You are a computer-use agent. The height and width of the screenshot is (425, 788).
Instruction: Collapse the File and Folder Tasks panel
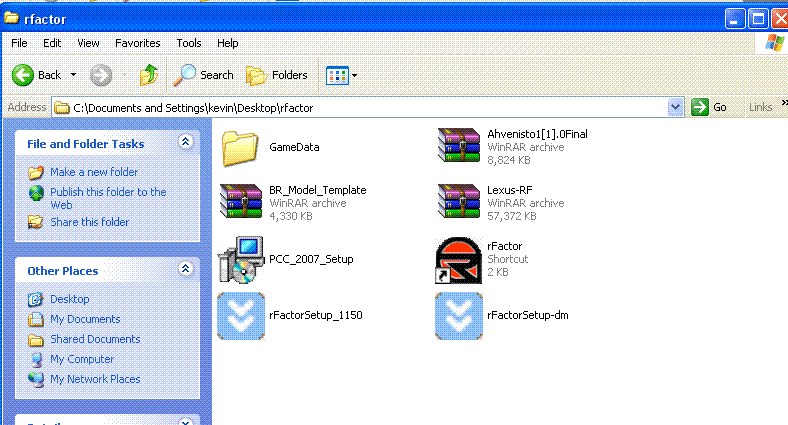coord(185,142)
